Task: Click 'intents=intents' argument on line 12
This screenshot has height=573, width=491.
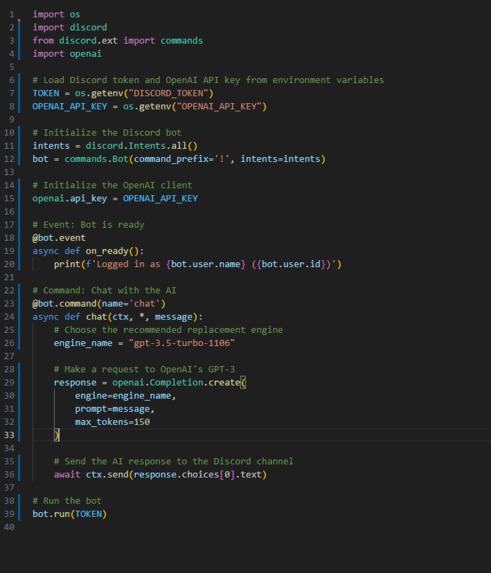Action: tap(280, 159)
